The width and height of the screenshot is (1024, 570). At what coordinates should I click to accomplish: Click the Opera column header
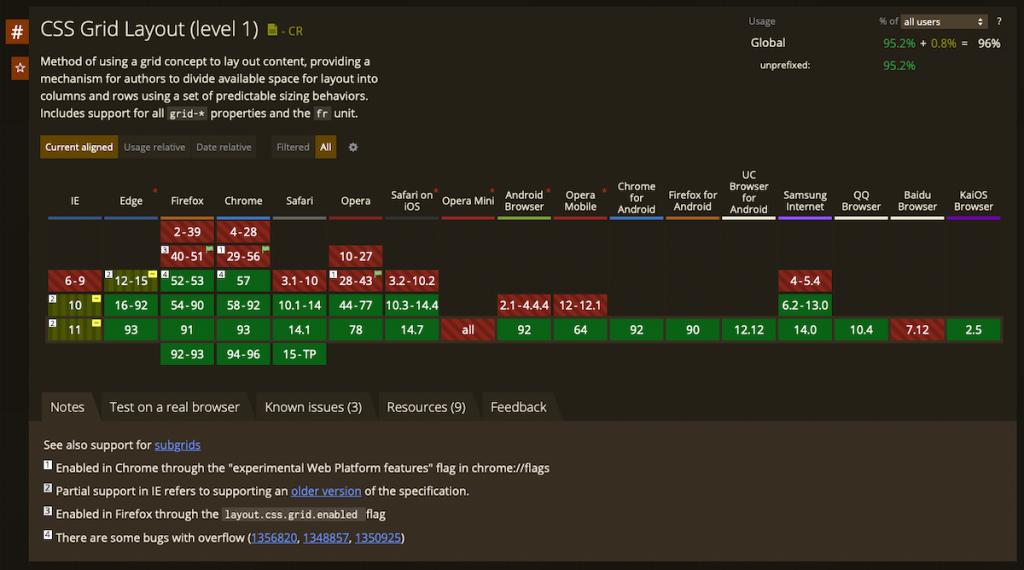click(356, 201)
